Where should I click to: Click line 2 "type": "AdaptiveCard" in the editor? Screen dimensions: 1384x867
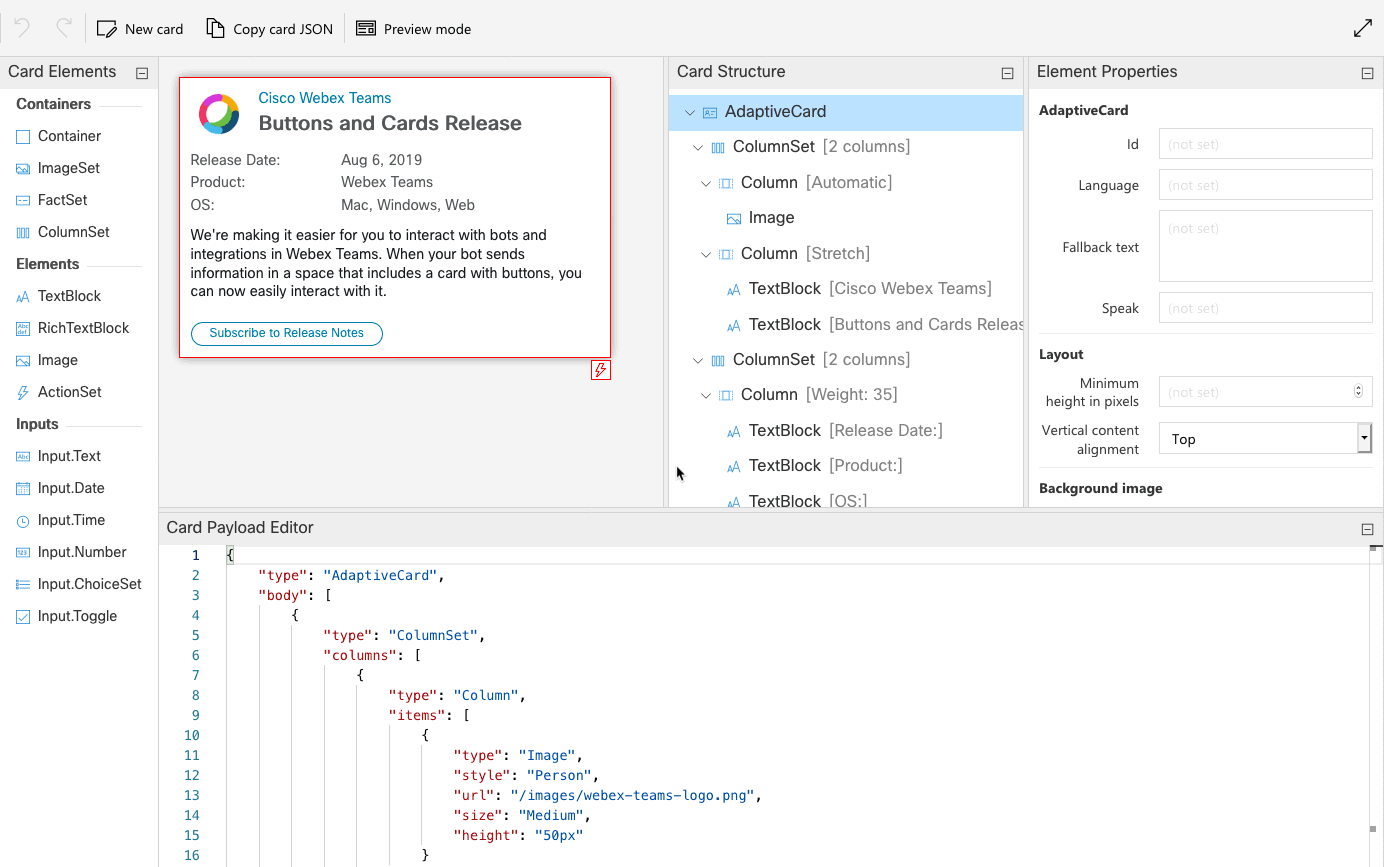350,575
